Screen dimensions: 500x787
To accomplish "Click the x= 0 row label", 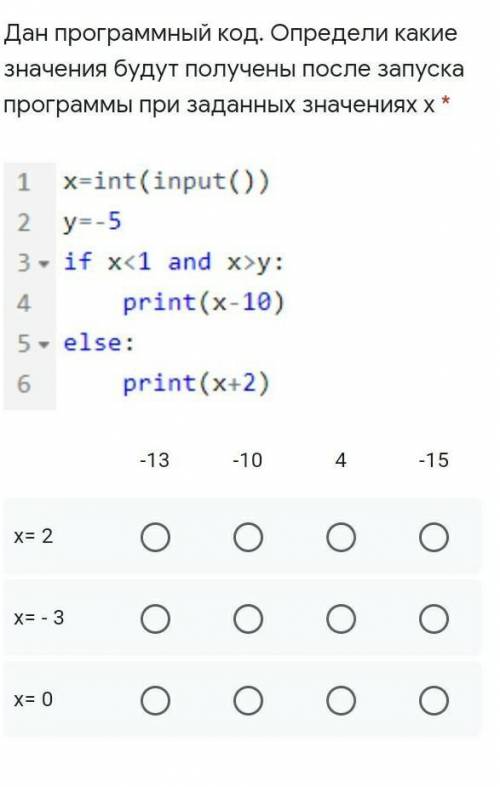I will tap(33, 699).
